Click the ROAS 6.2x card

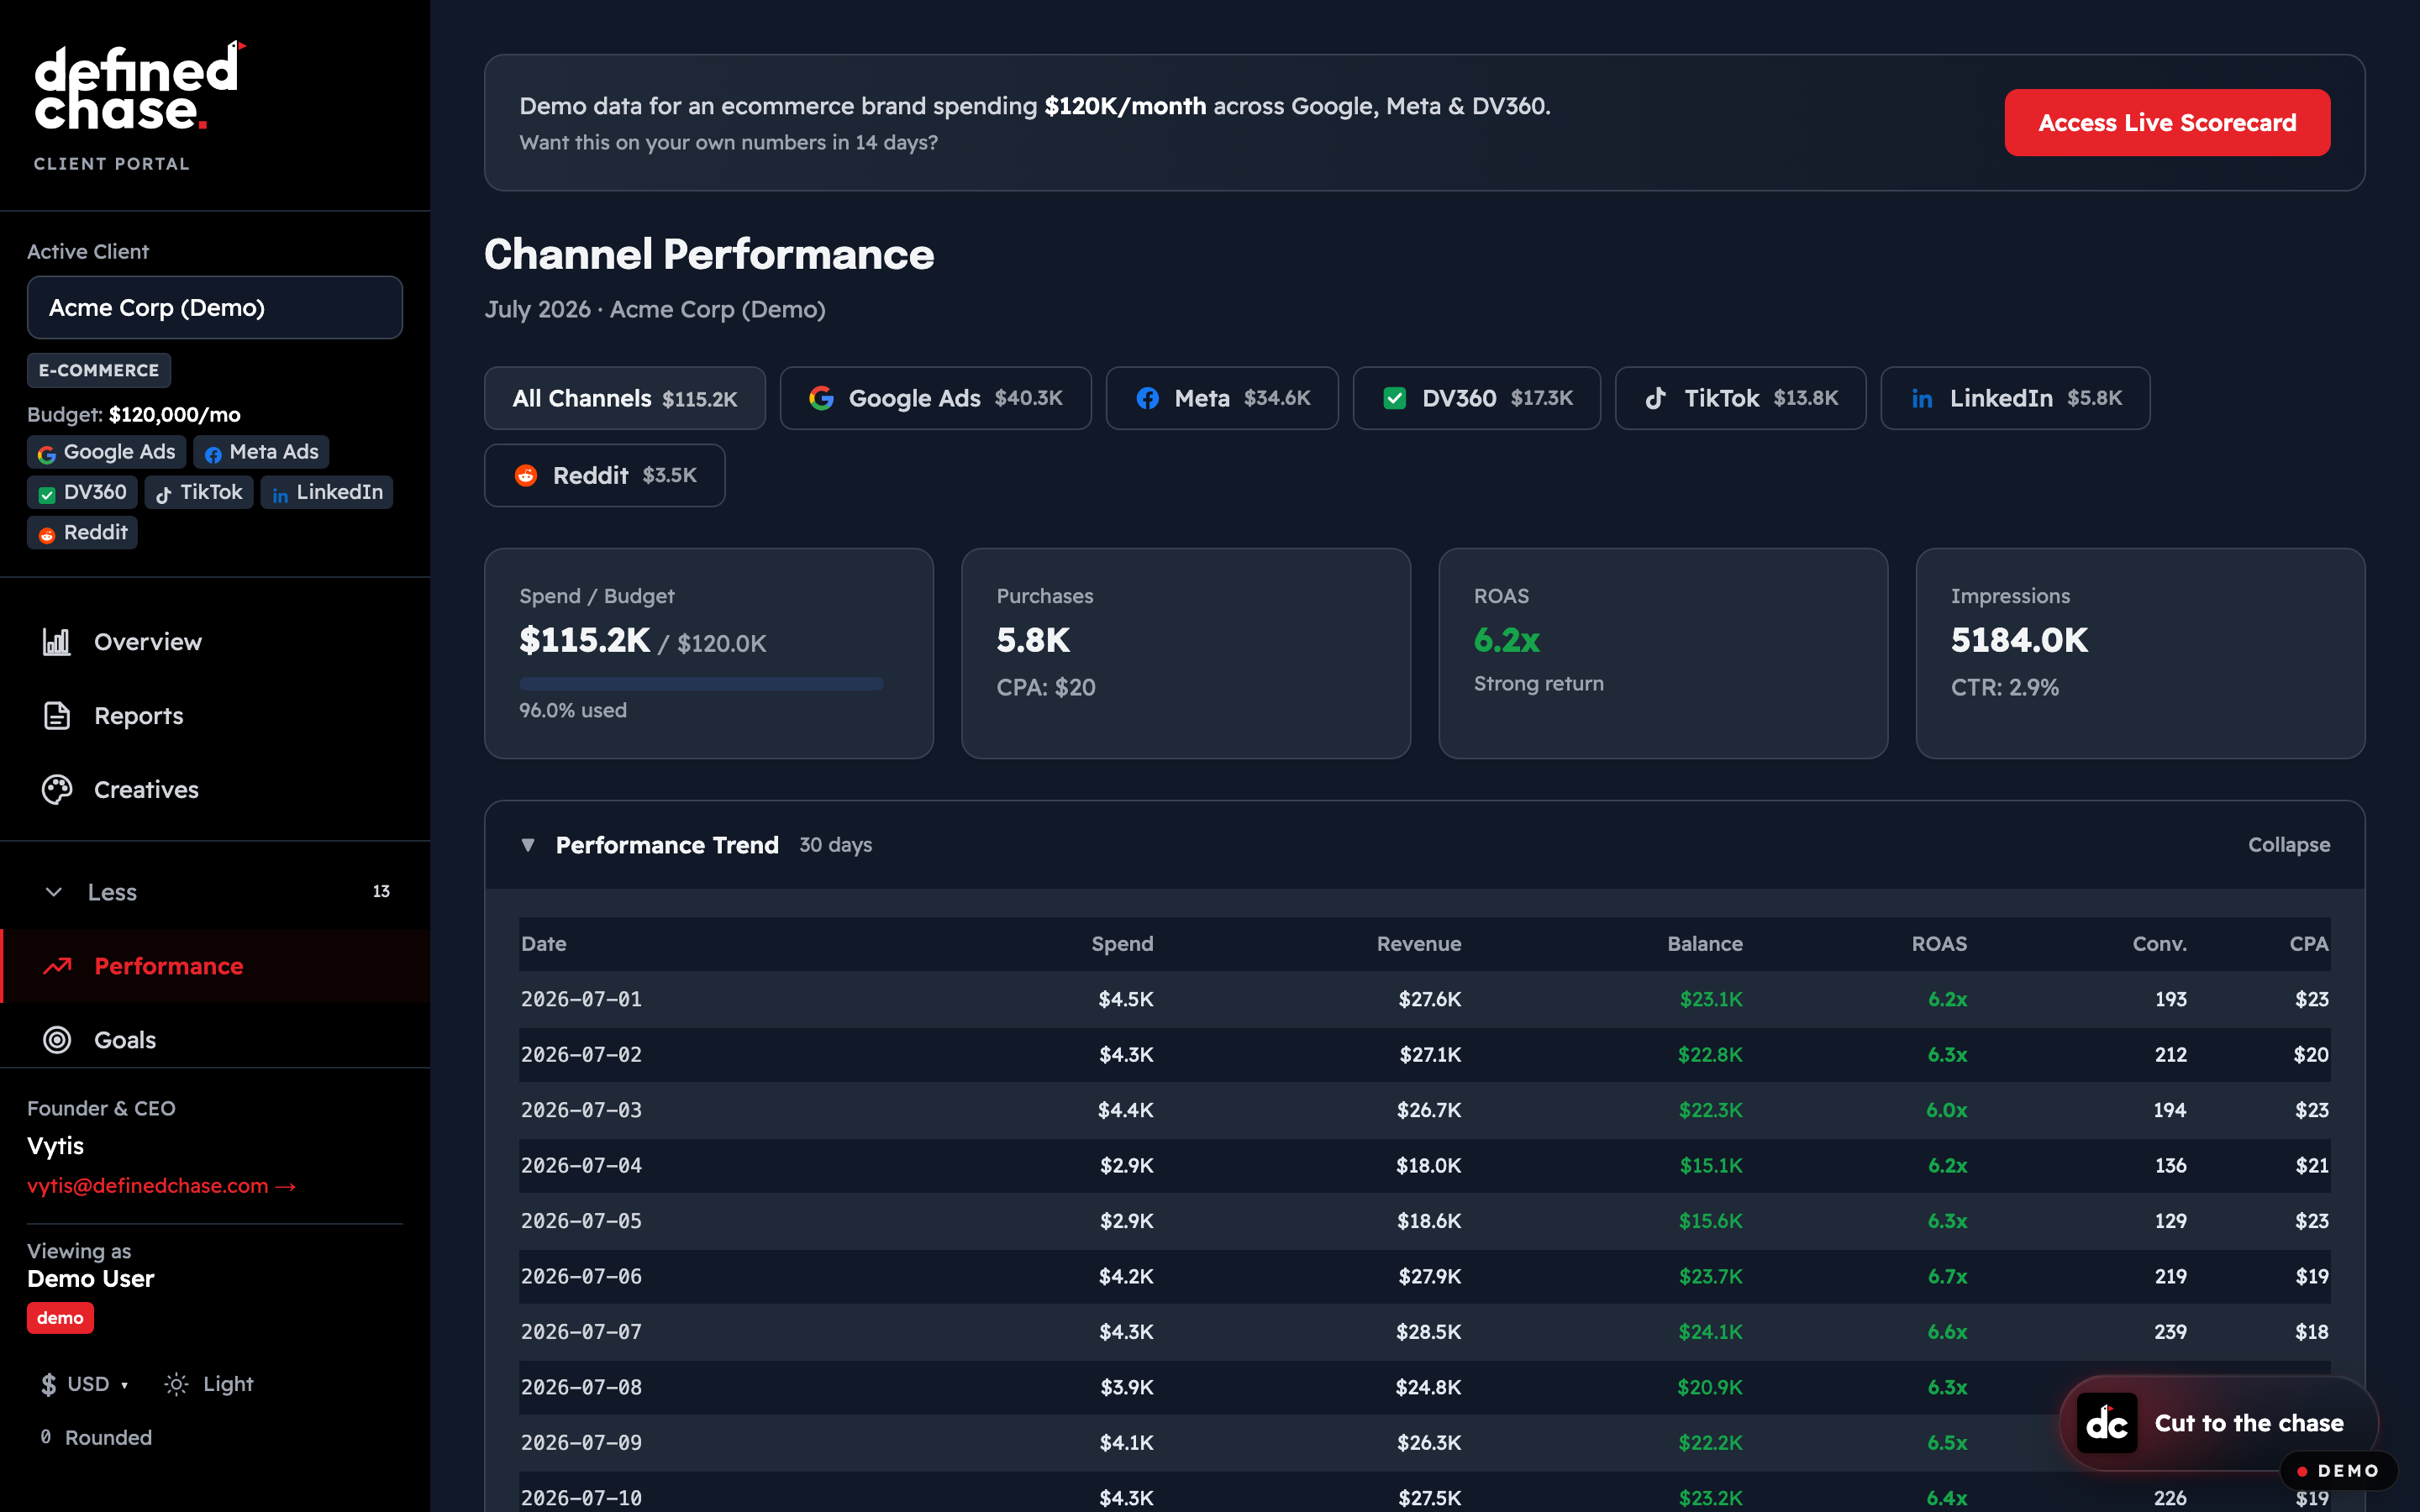[1663, 653]
